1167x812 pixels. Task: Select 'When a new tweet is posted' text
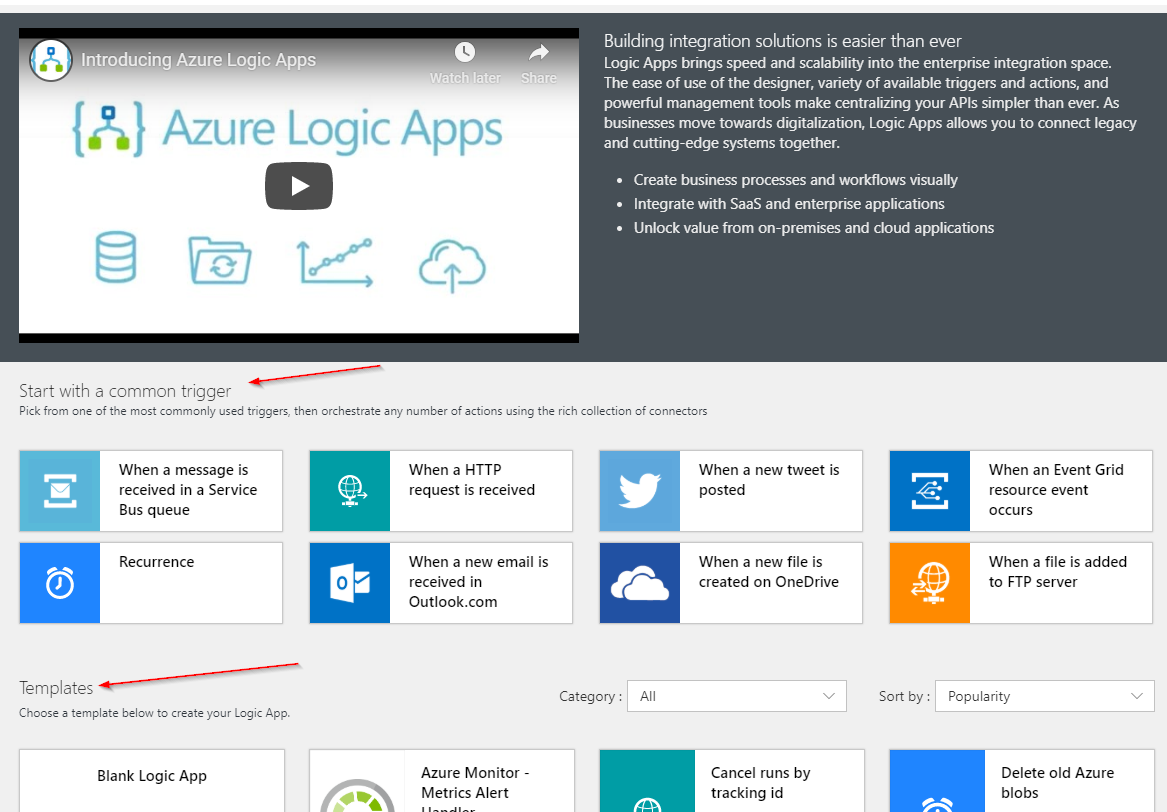(768, 480)
